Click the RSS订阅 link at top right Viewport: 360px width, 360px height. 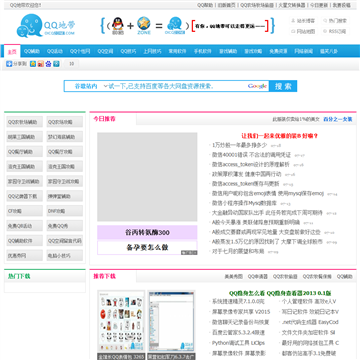(335, 31)
